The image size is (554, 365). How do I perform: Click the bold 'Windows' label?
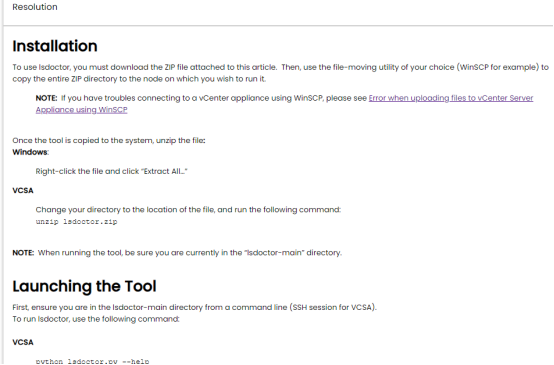coord(30,152)
